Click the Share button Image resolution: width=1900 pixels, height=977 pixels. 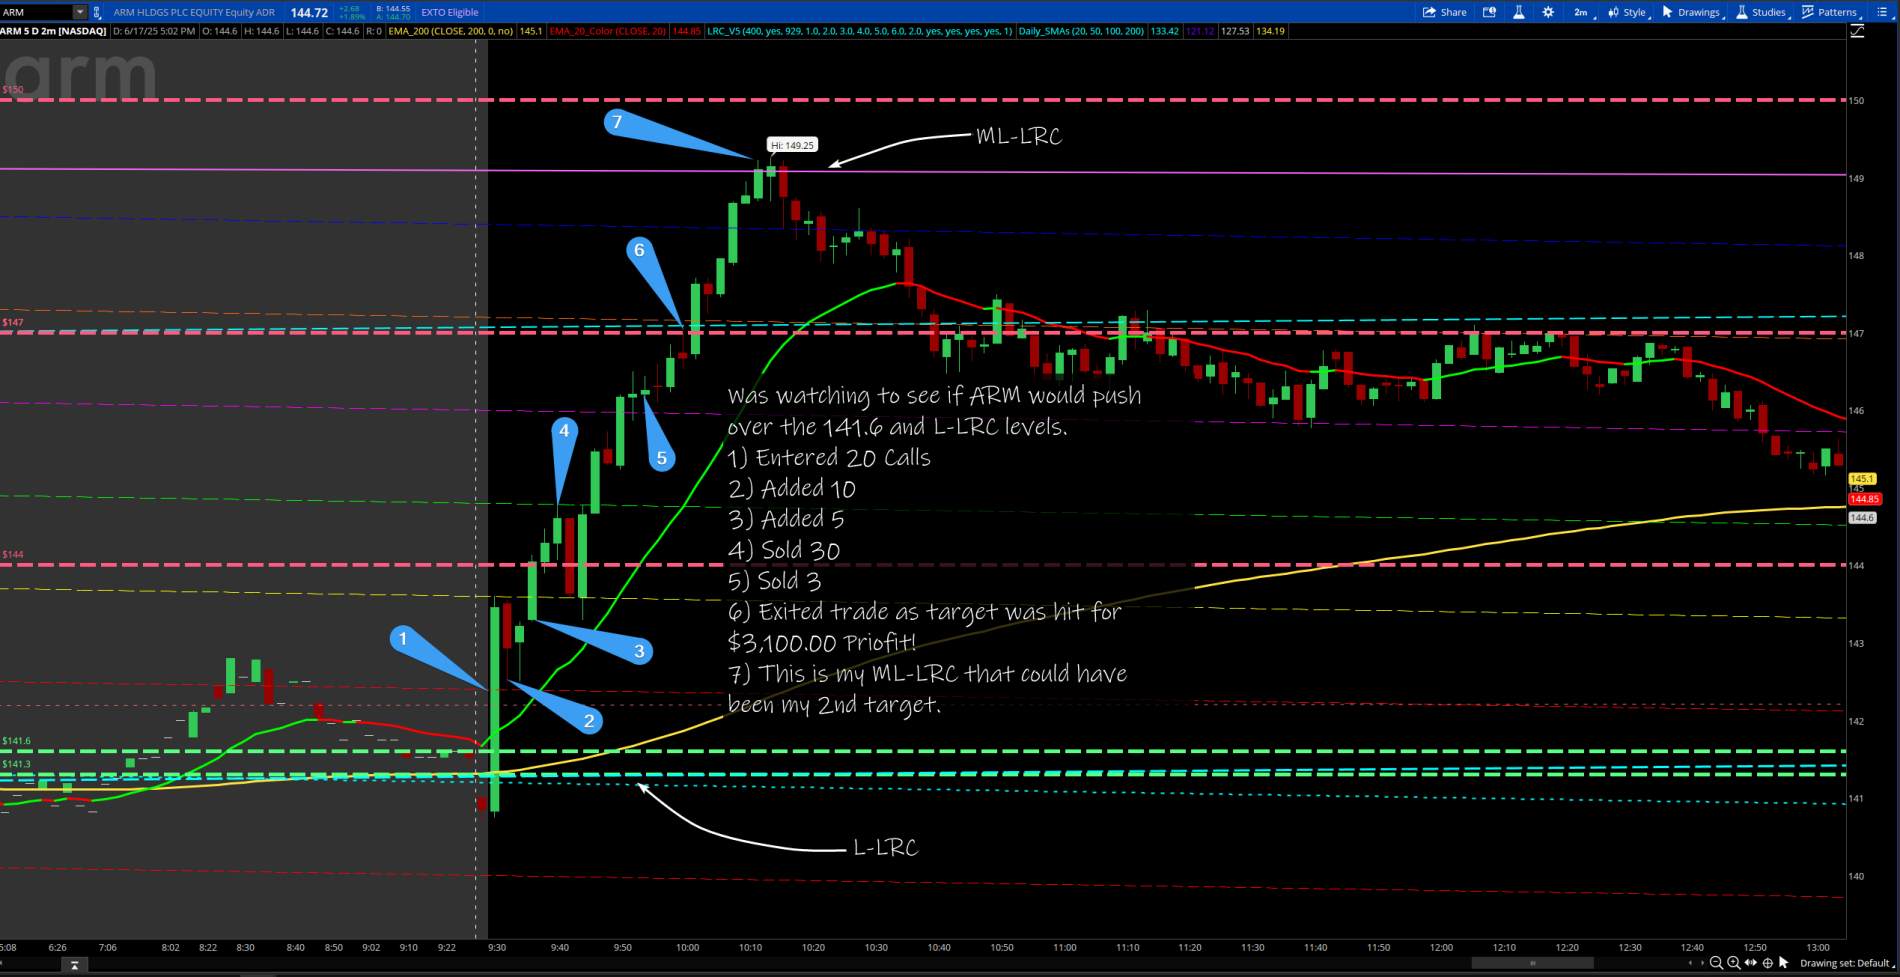point(1445,12)
